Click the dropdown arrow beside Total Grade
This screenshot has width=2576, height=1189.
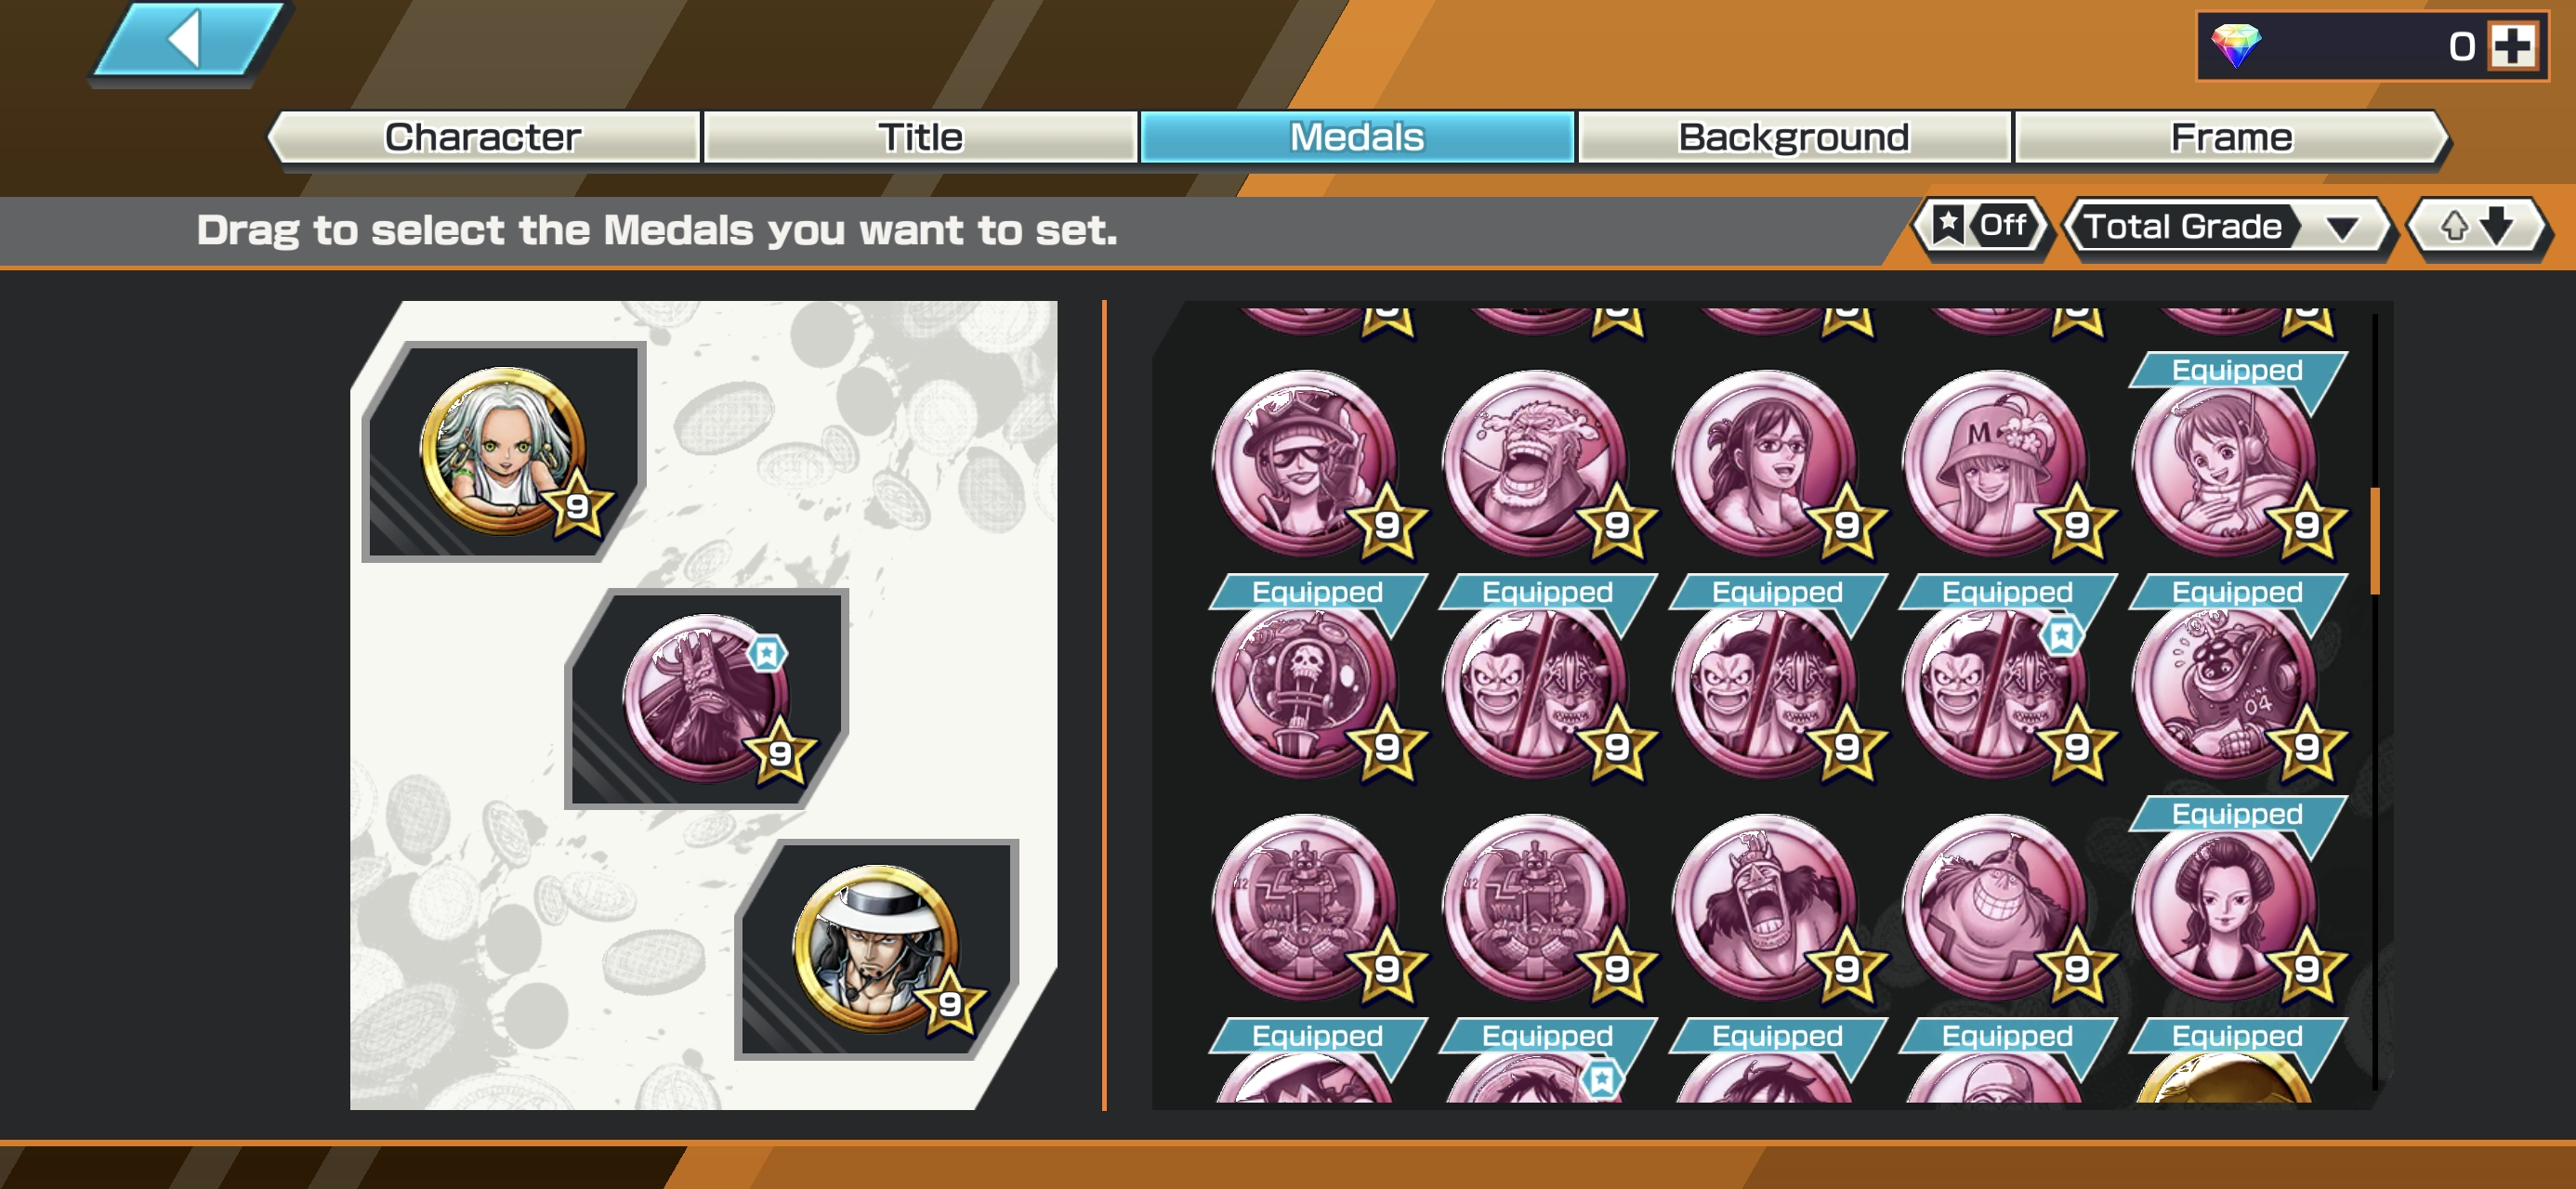click(x=2341, y=228)
